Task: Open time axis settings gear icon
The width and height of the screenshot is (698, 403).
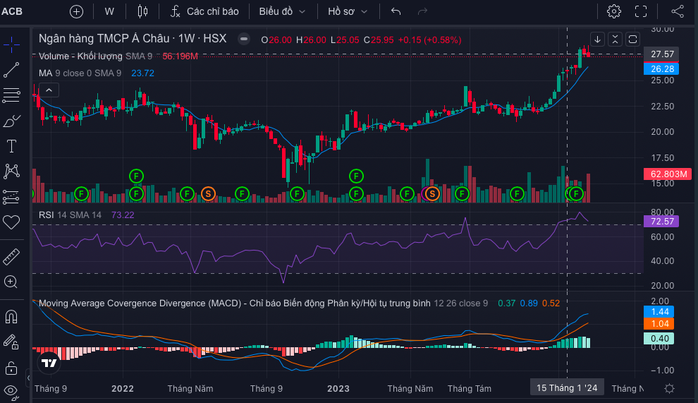Action: point(669,388)
